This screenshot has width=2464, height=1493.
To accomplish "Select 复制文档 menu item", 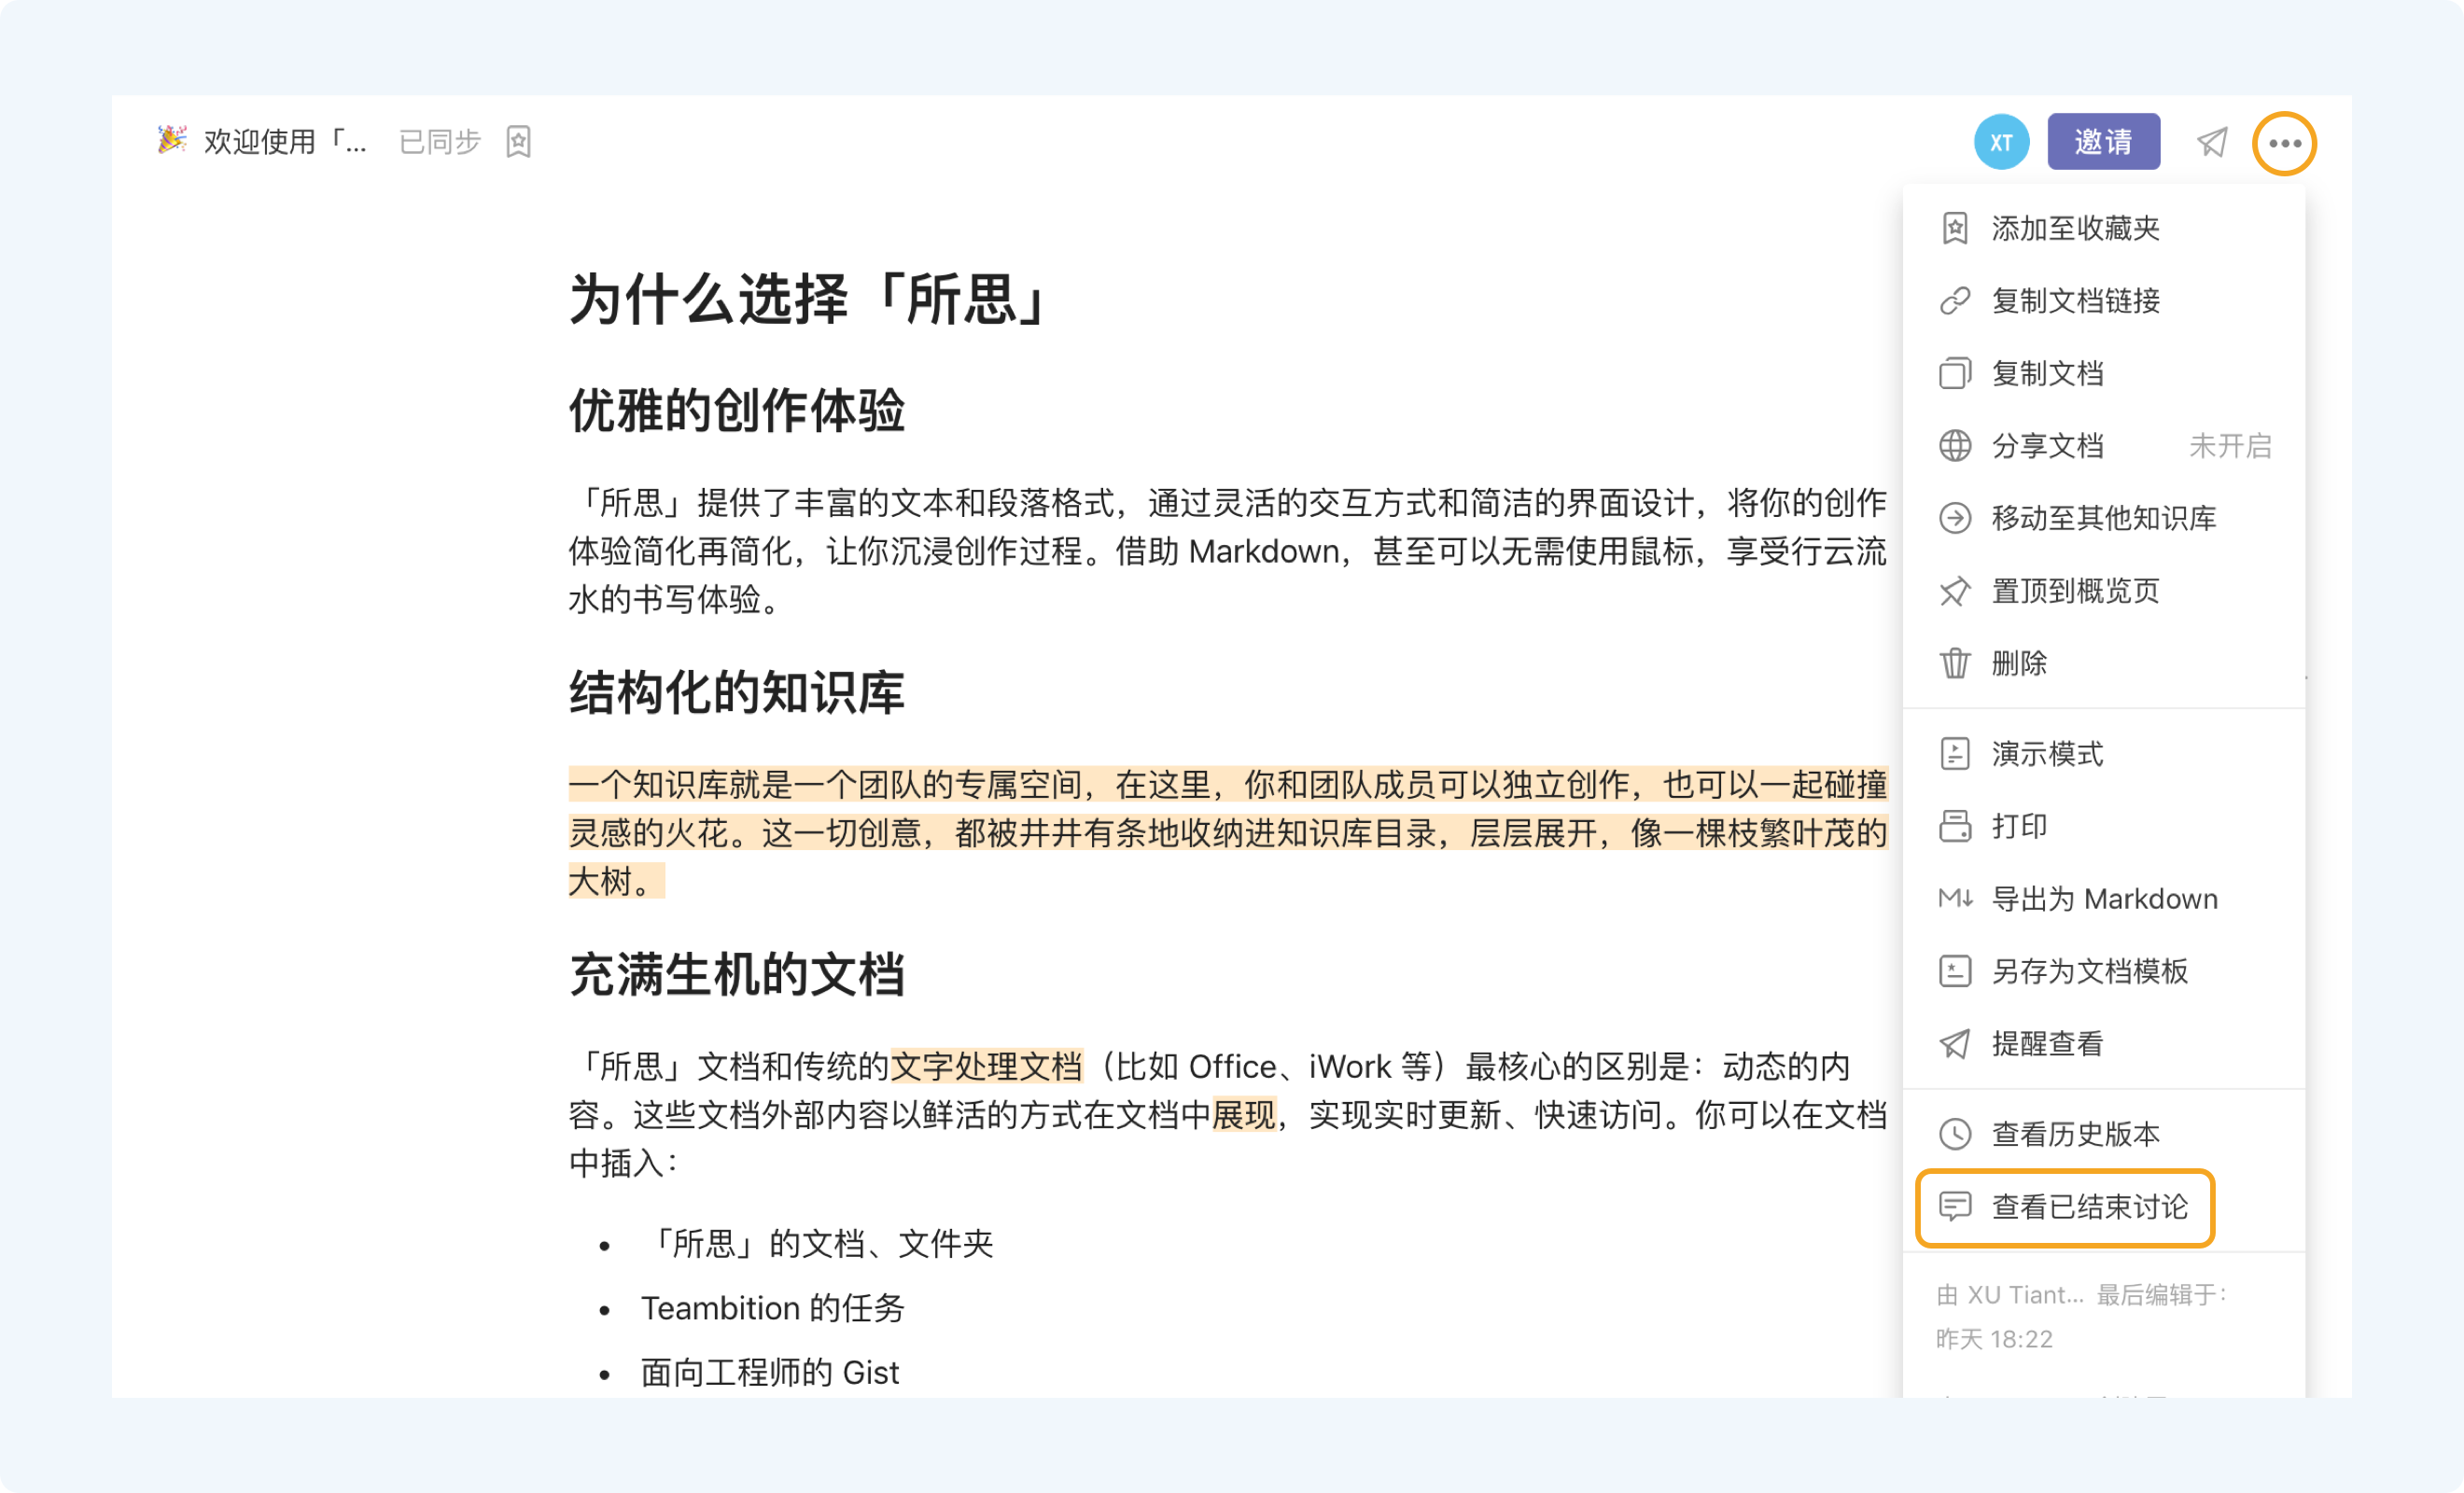I will pyautogui.click(x=2104, y=373).
